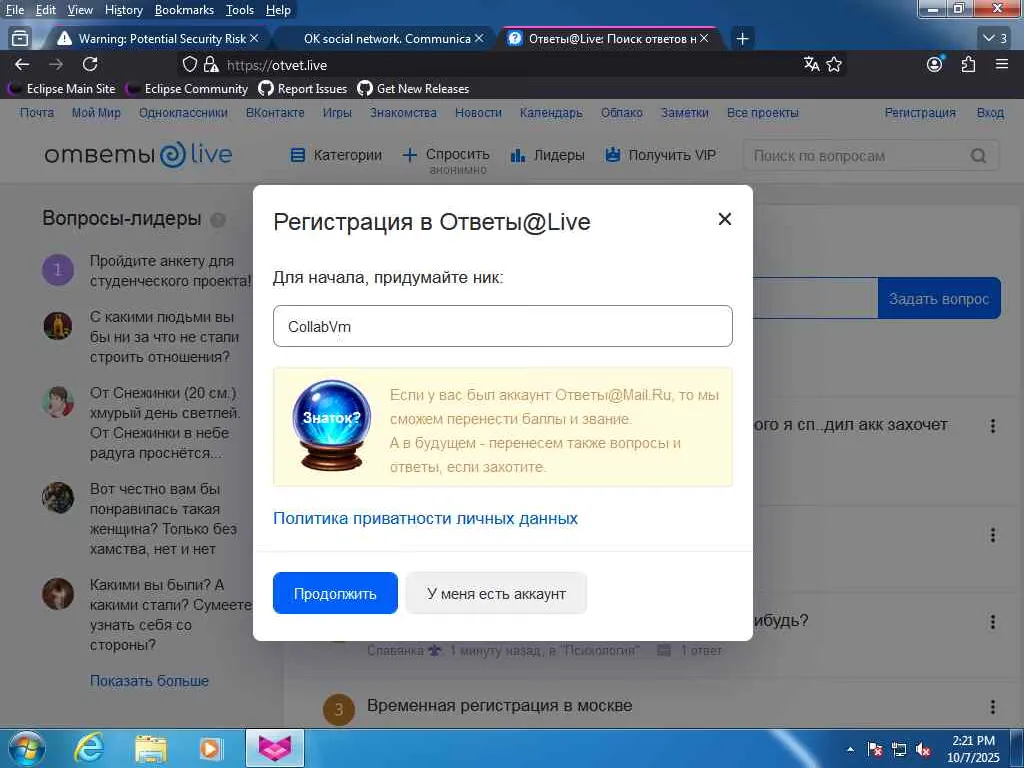
Task: Click the ВКонтакте link in top navigation
Action: coord(275,112)
